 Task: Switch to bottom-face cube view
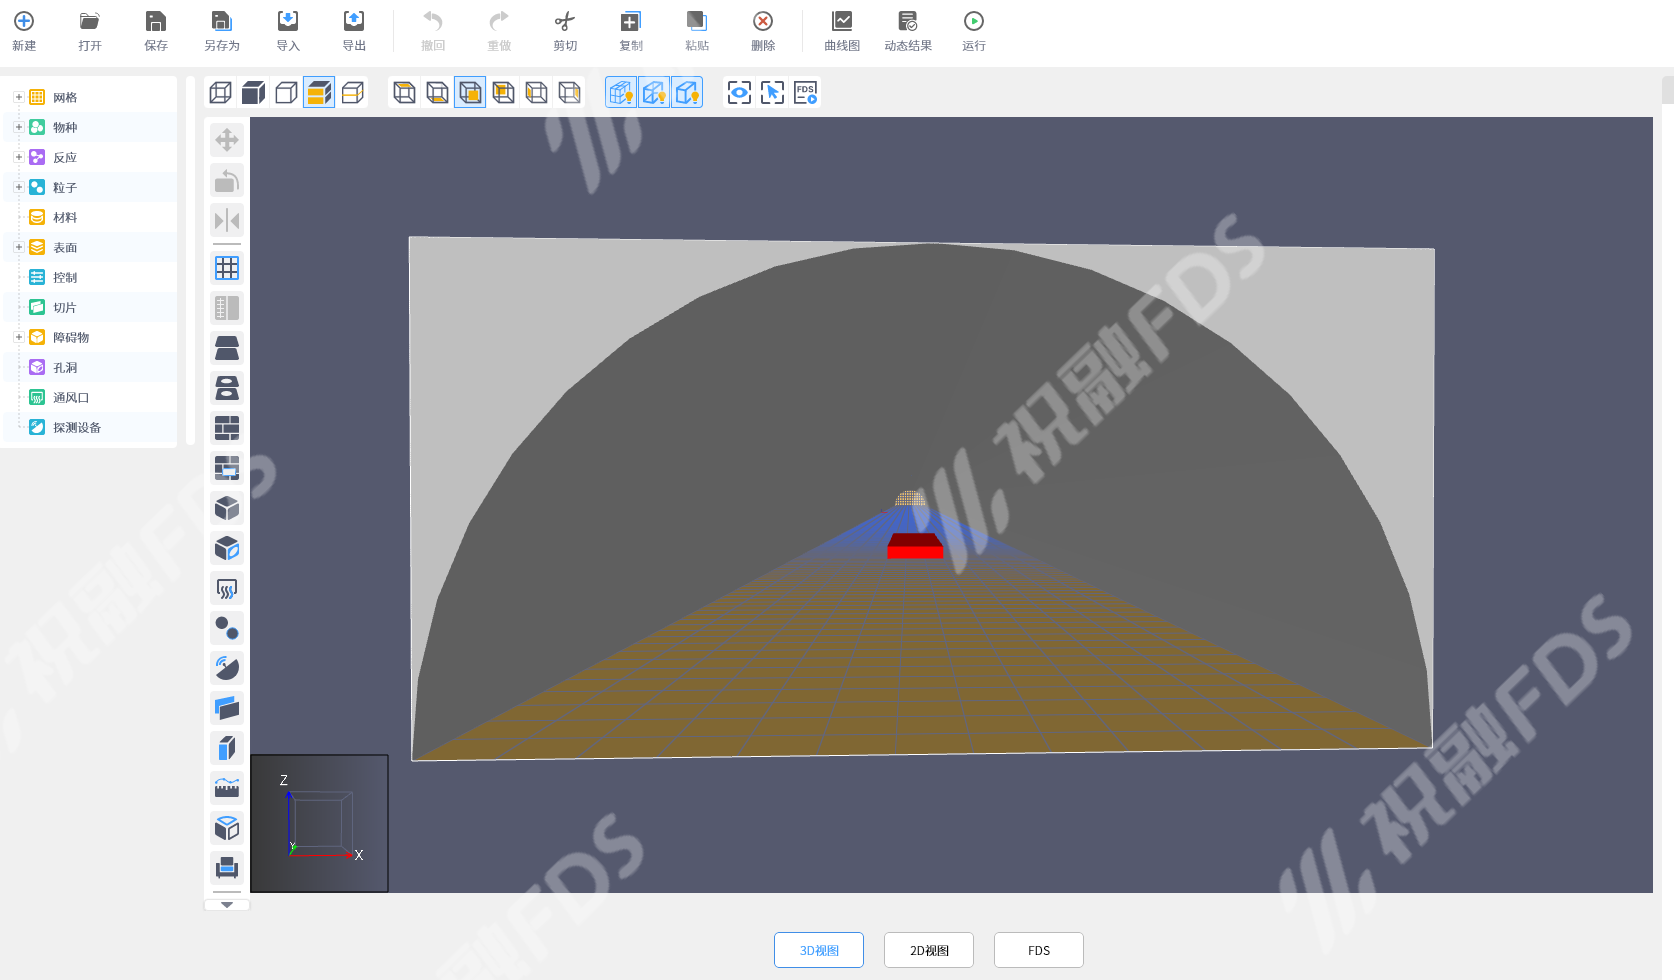point(438,93)
